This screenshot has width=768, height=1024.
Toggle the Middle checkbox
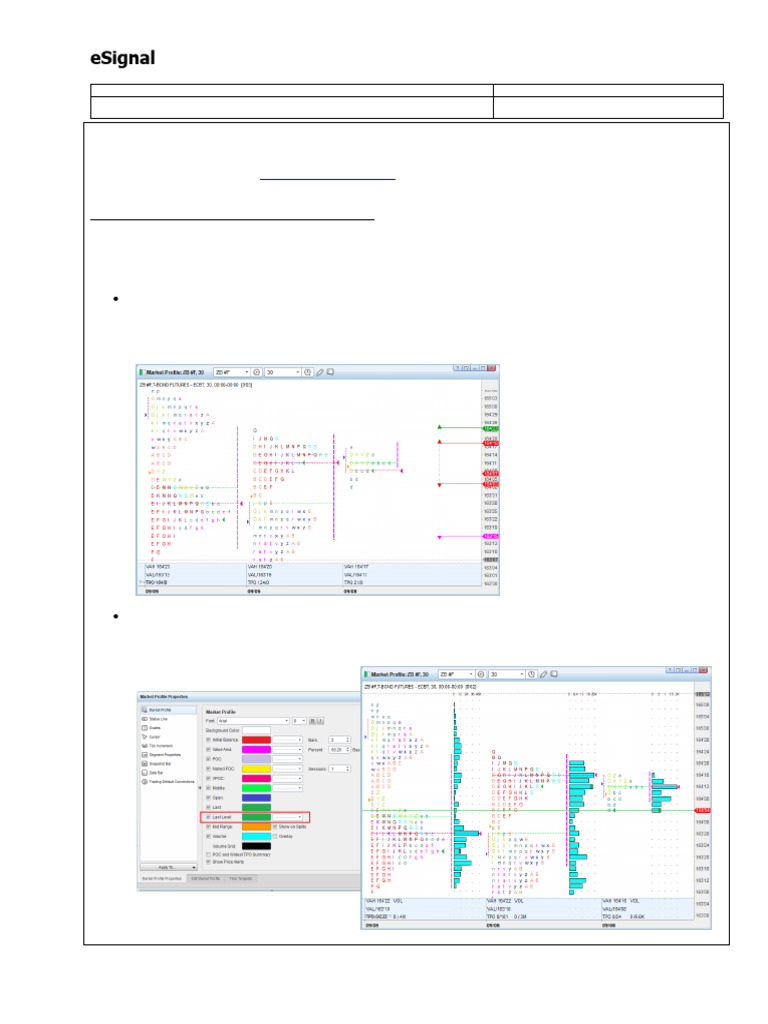pyautogui.click(x=208, y=788)
